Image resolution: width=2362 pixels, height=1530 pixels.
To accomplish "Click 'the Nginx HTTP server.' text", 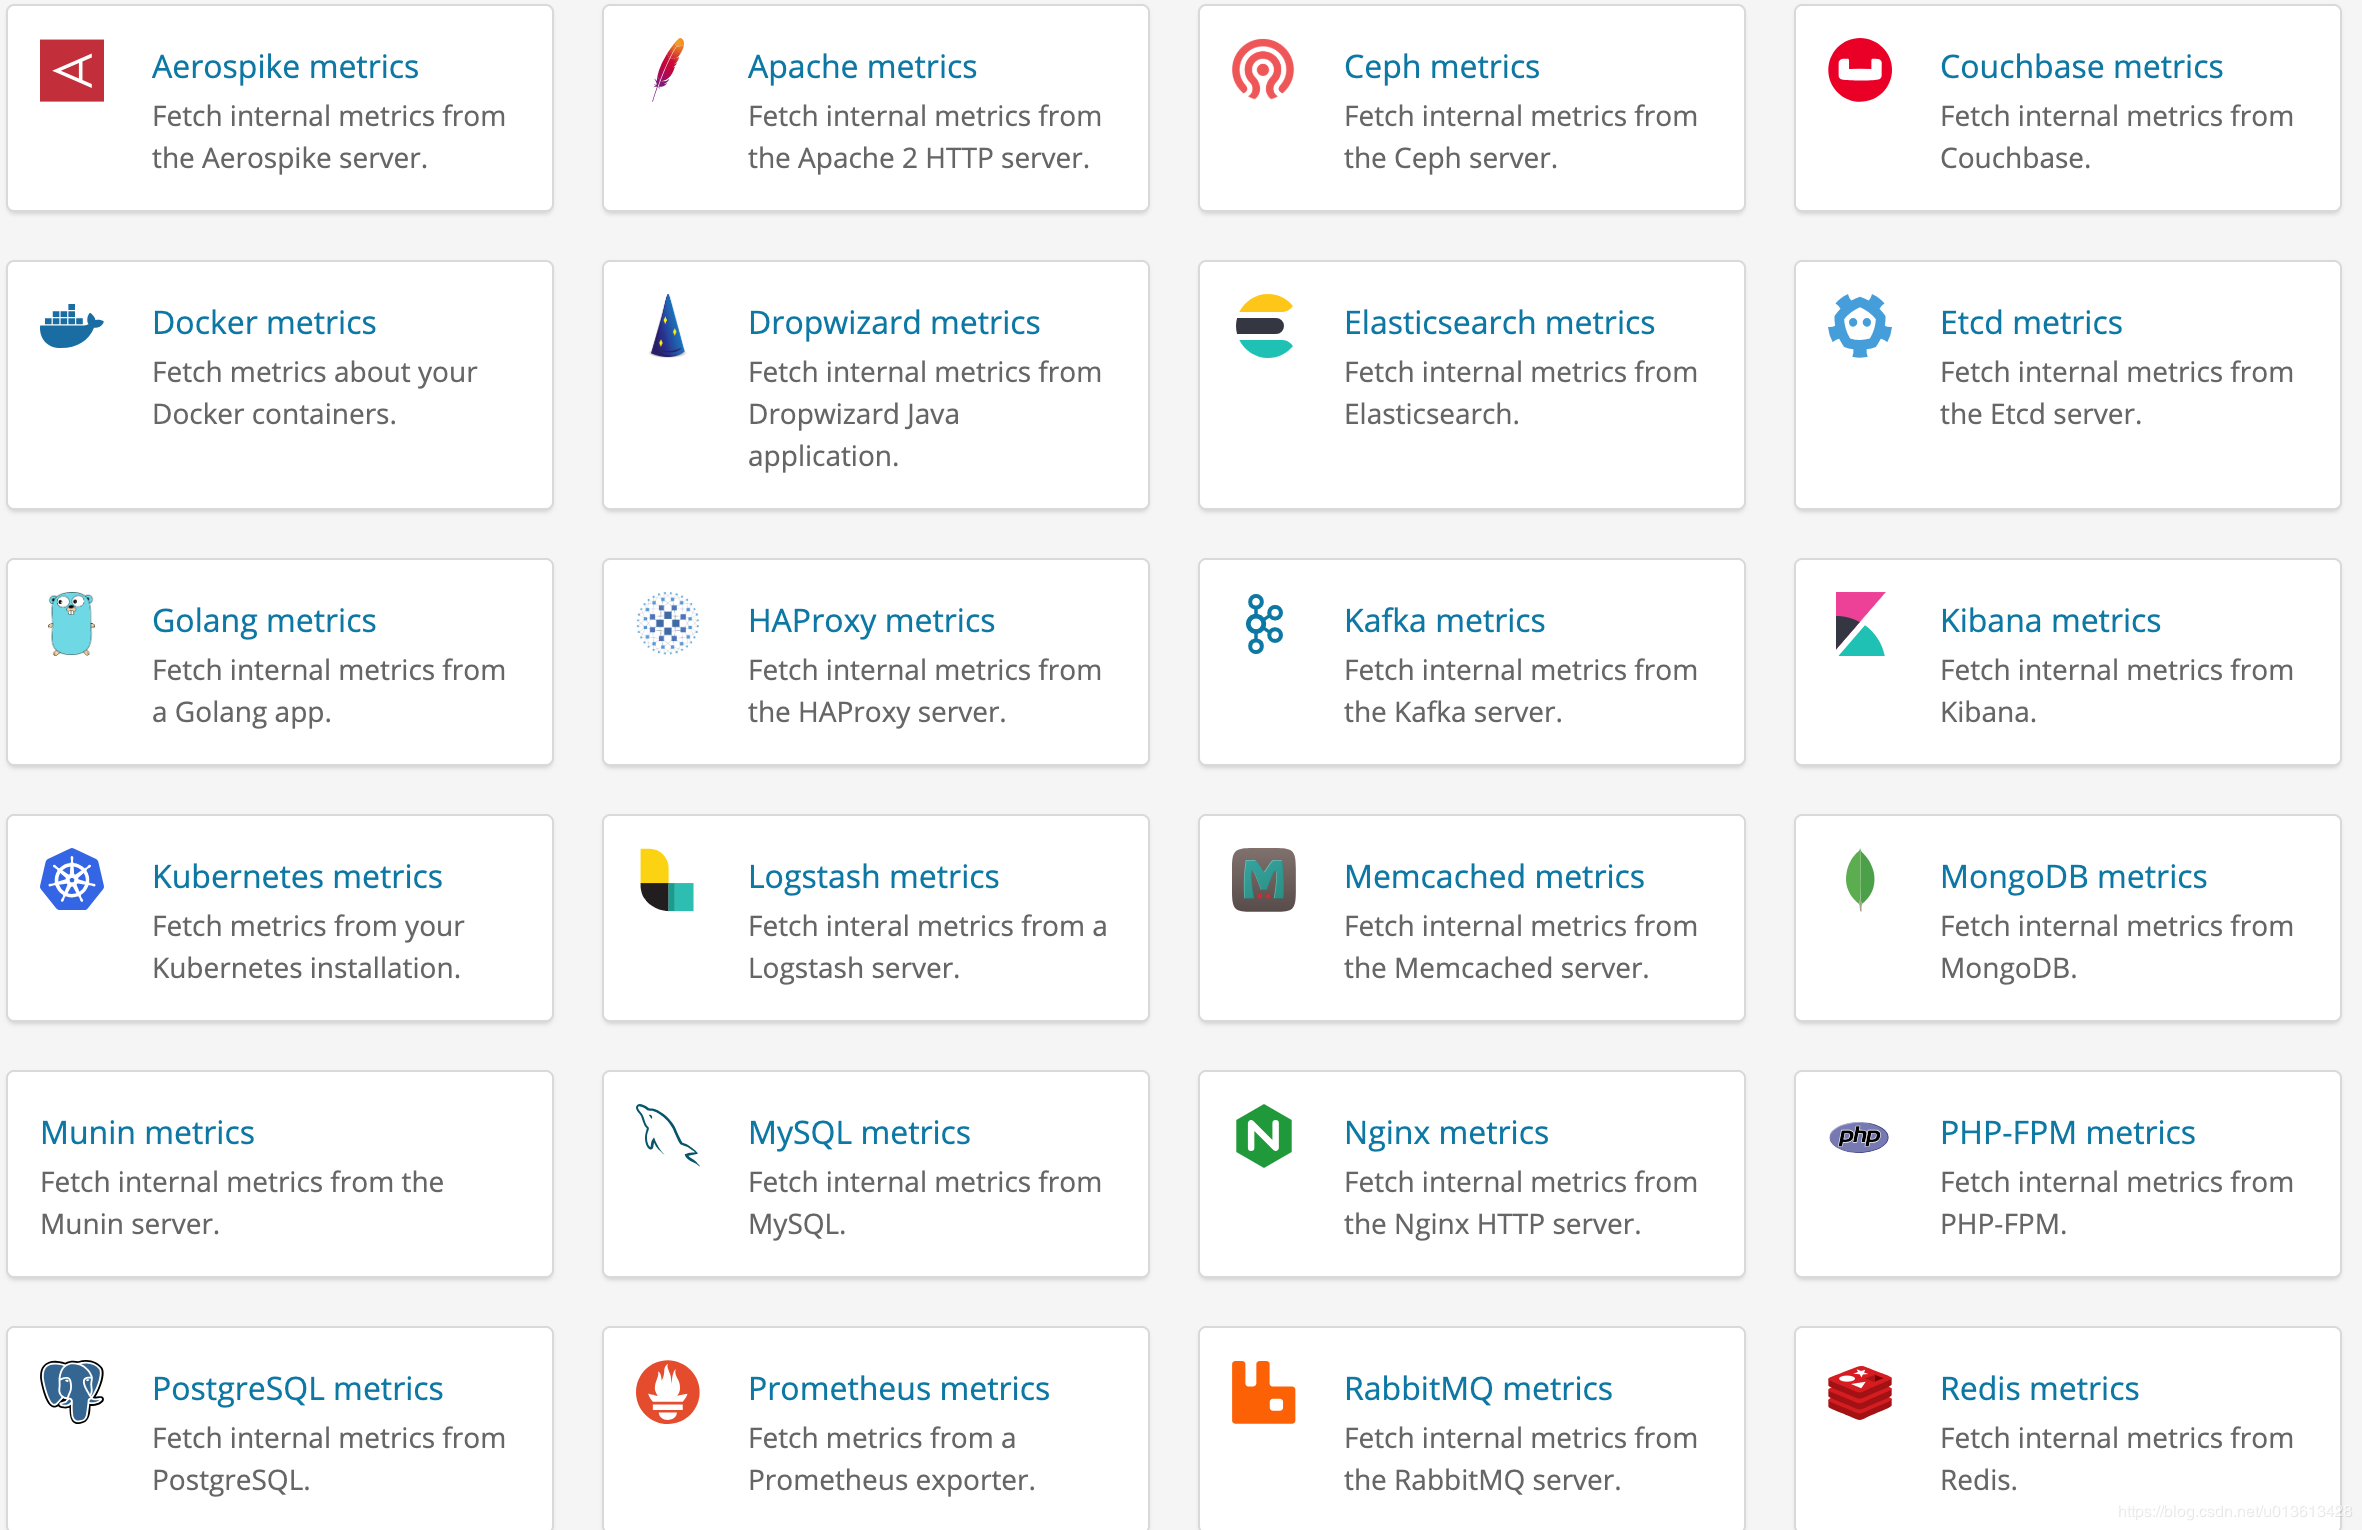I will coord(1492,1224).
